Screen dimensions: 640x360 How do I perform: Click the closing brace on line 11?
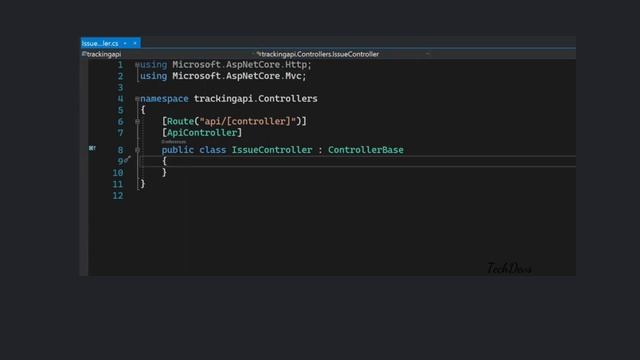click(143, 184)
